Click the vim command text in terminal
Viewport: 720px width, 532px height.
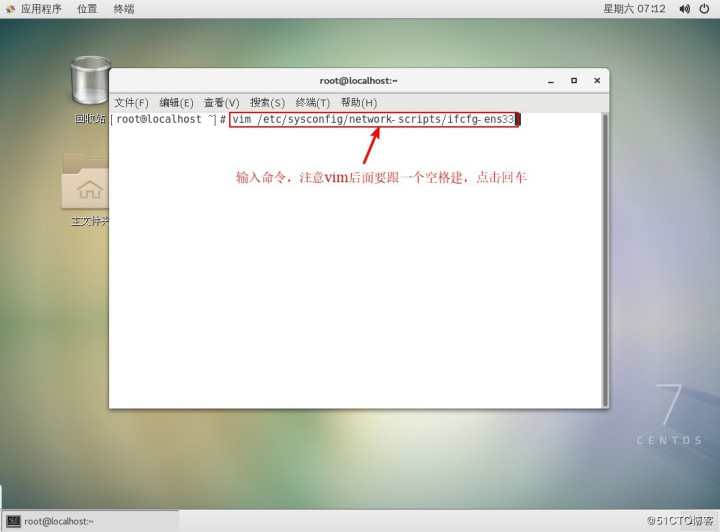[373, 119]
